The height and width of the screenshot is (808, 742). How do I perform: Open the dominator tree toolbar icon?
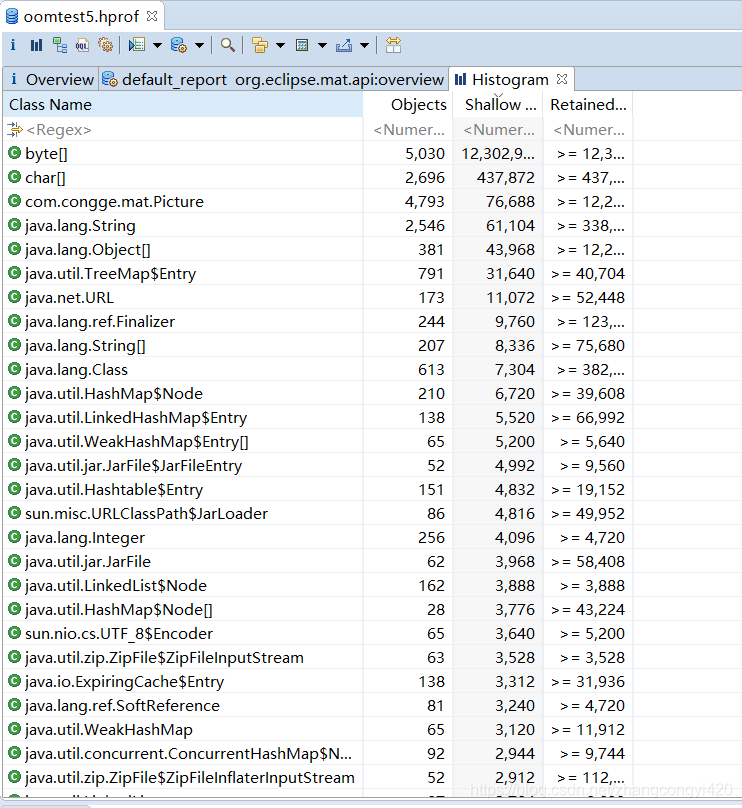pos(60,45)
